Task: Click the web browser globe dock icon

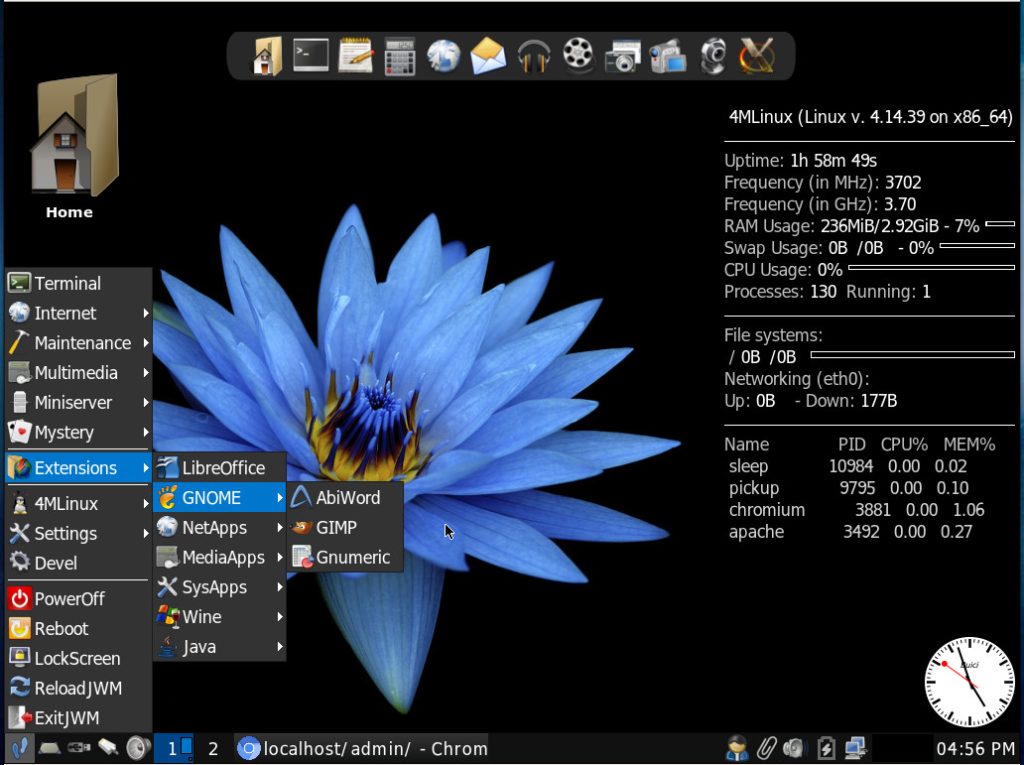Action: [443, 55]
